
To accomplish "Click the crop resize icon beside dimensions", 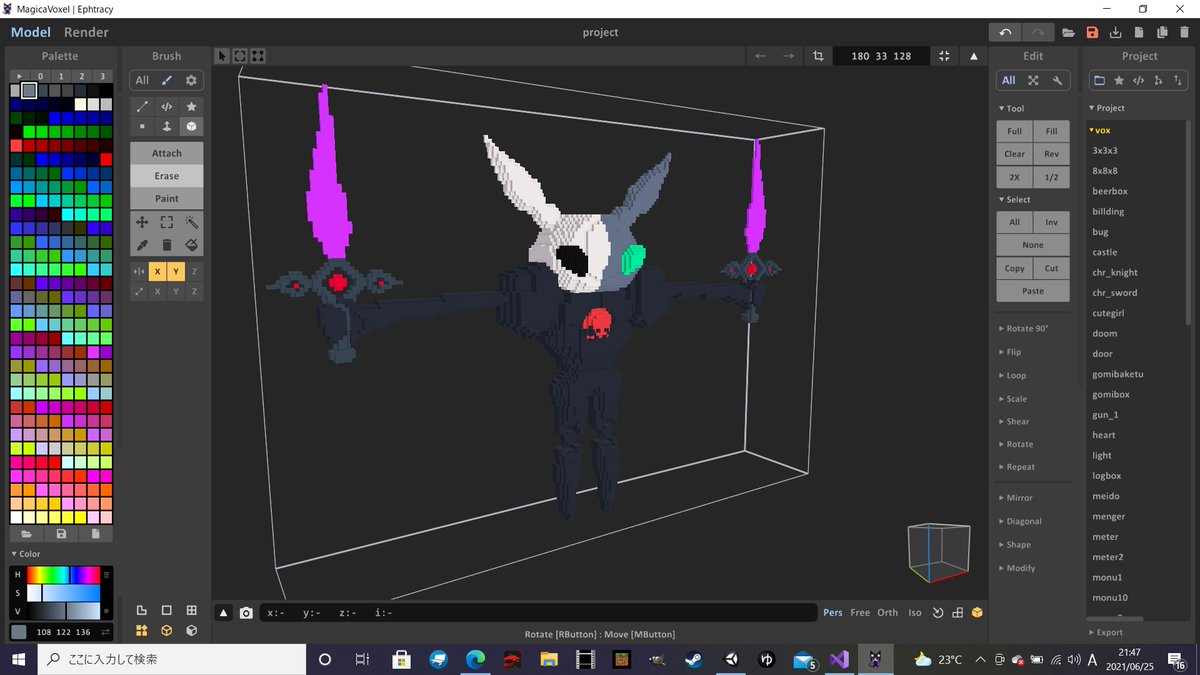I will click(818, 56).
